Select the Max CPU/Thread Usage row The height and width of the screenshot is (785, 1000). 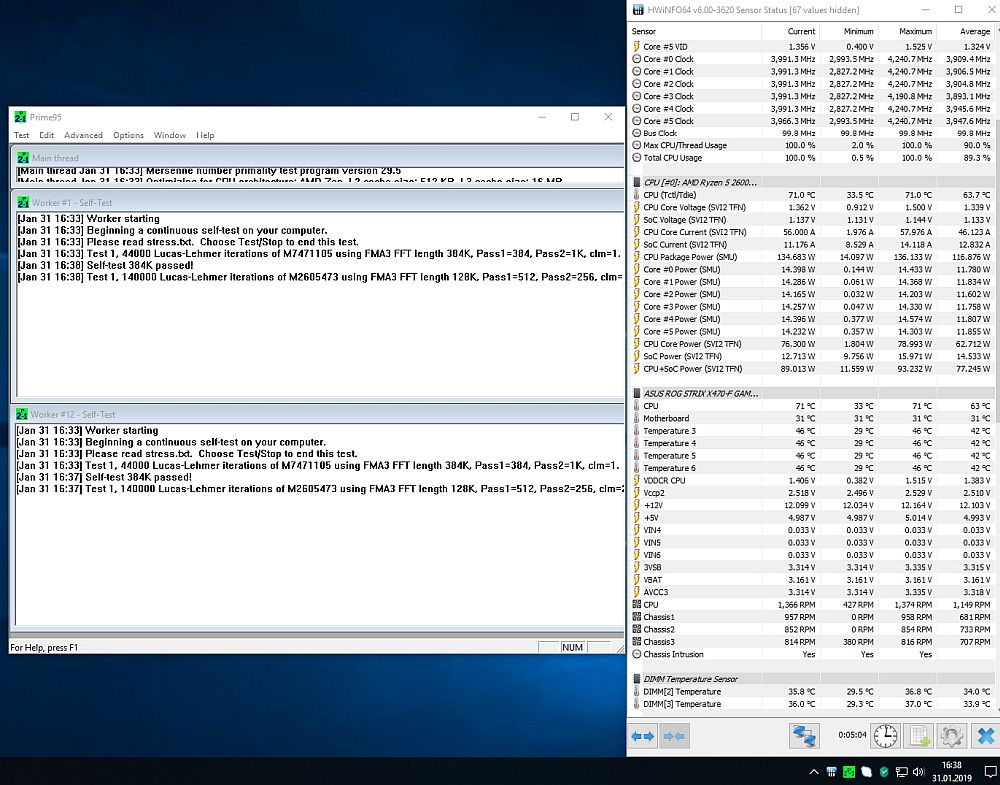point(811,145)
